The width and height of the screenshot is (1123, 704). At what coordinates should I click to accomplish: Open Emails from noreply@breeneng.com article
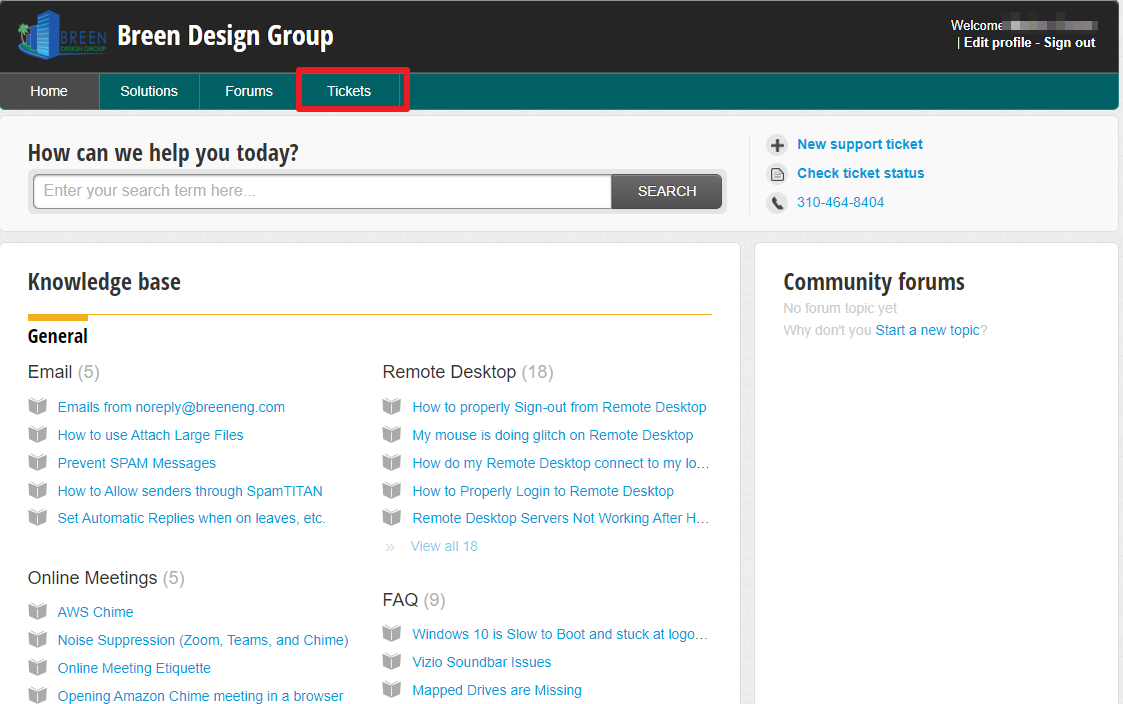pyautogui.click(x=171, y=407)
